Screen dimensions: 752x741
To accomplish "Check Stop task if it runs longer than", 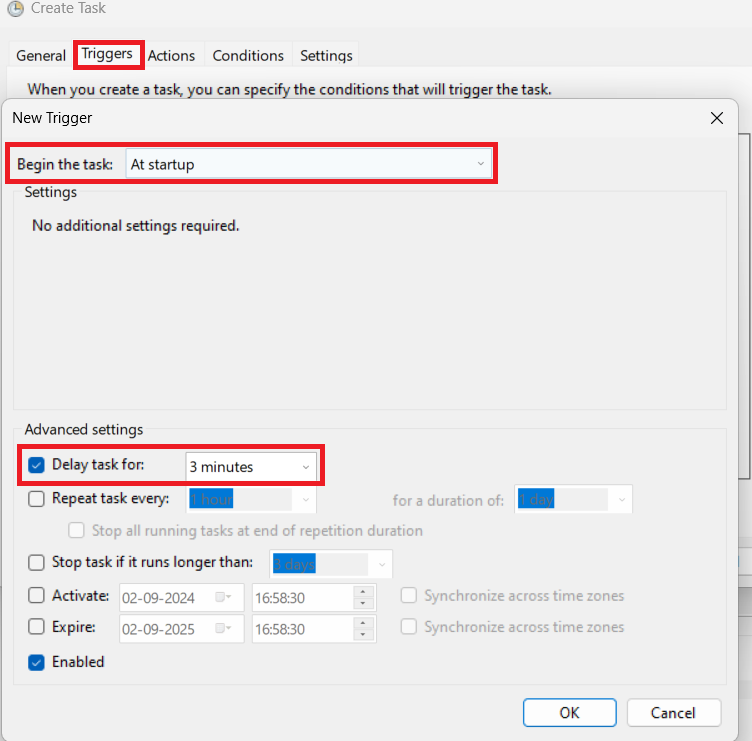I will (37, 563).
